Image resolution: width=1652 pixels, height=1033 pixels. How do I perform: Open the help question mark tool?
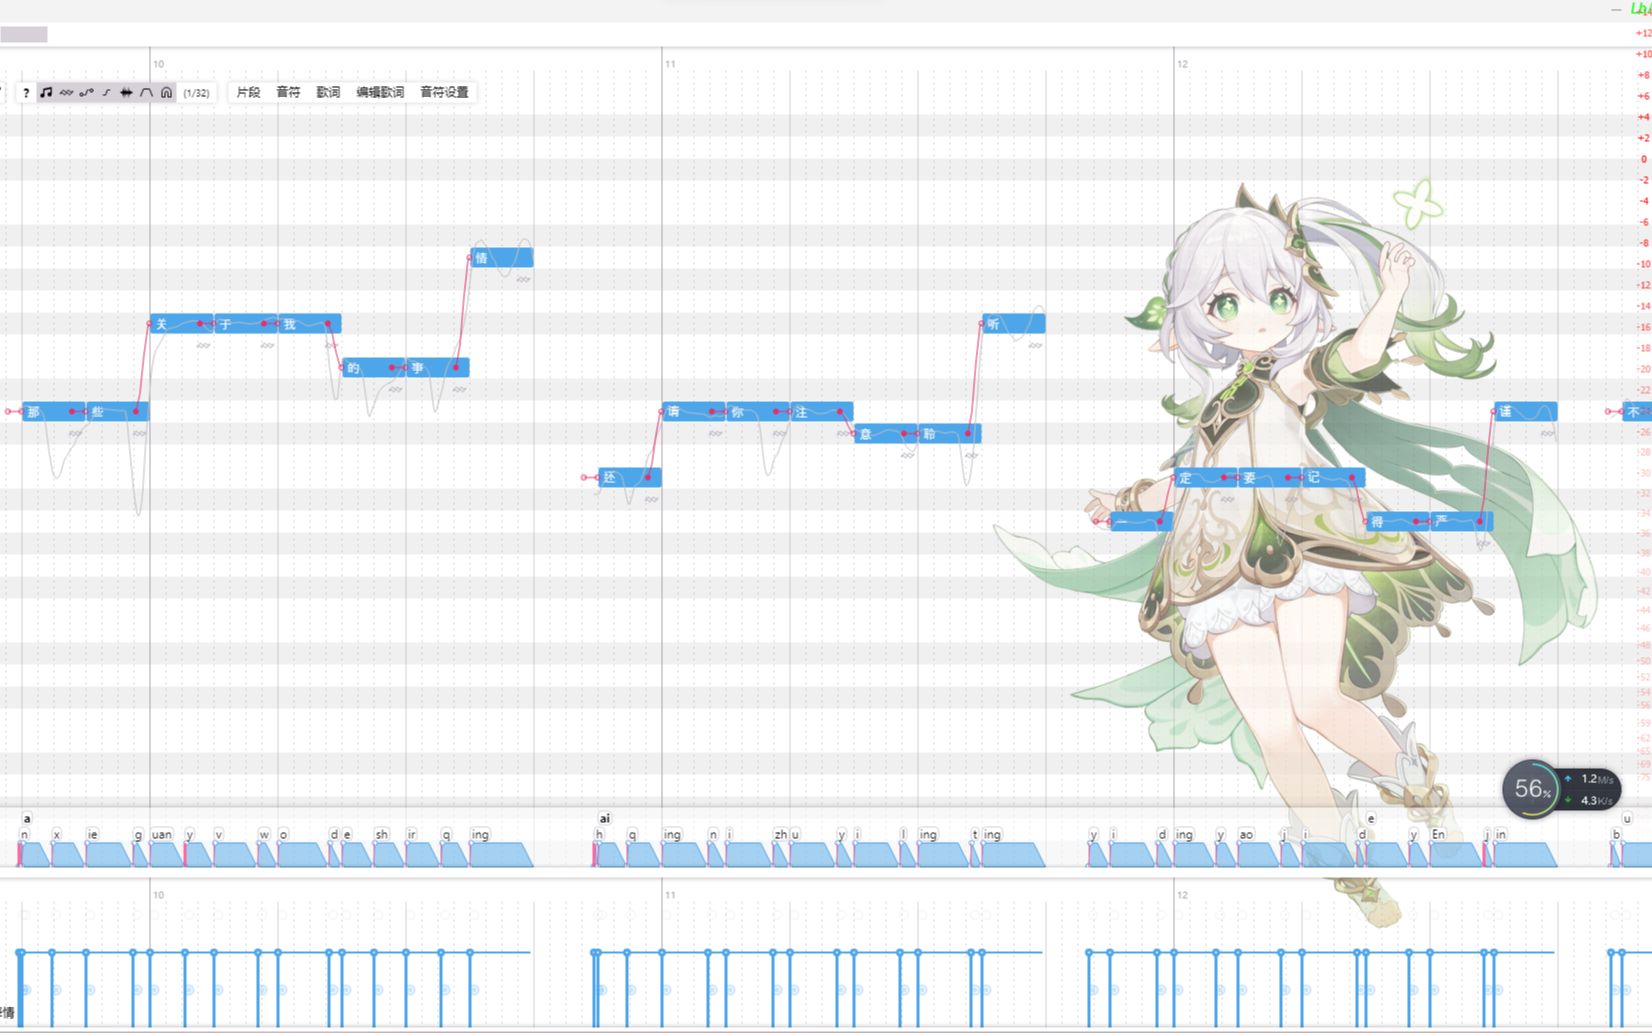[26, 93]
